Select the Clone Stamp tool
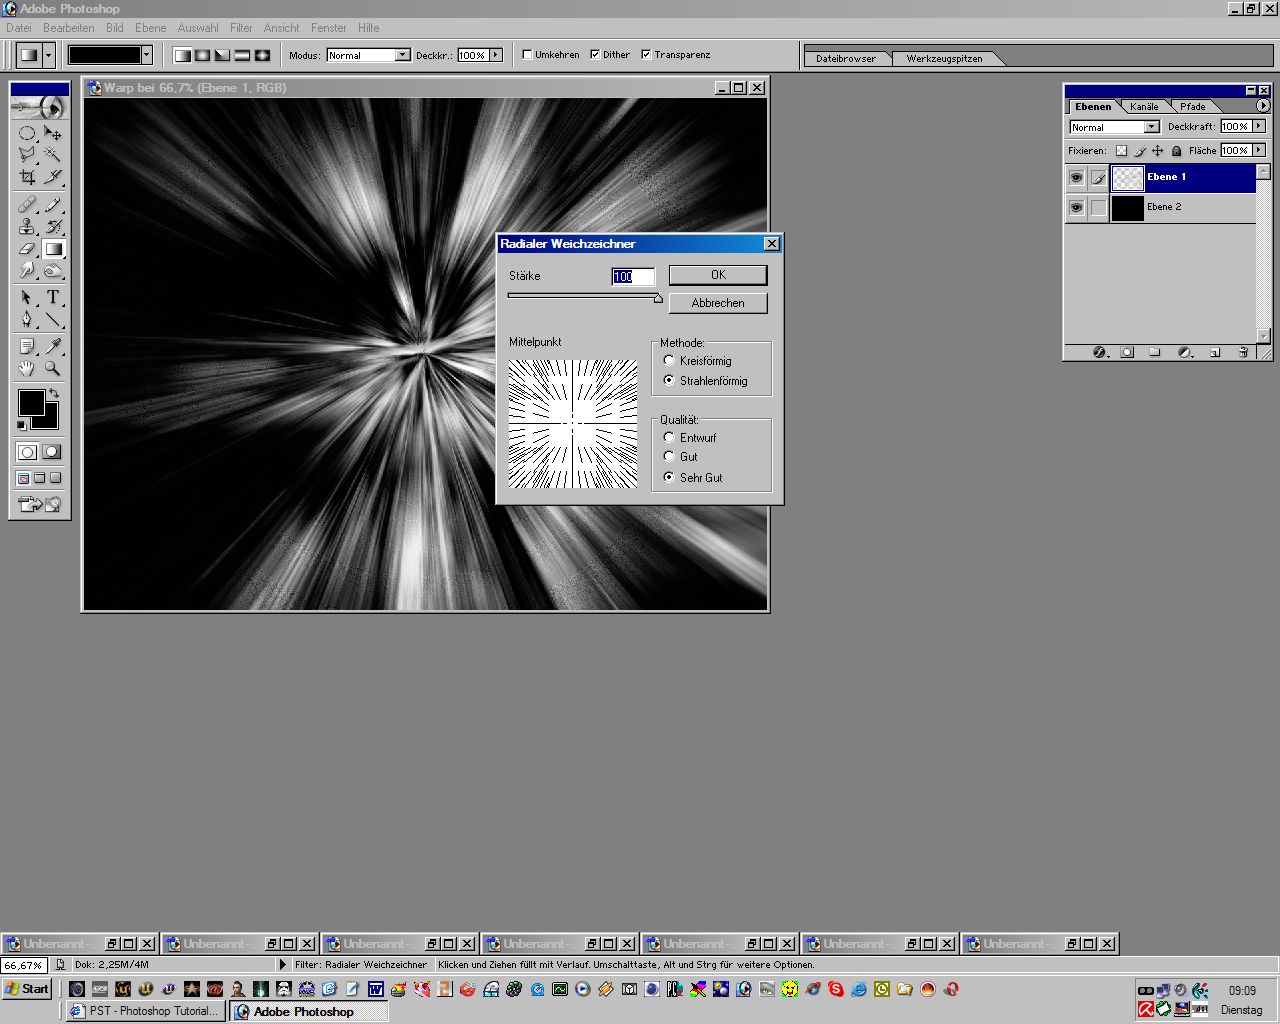This screenshot has height=1024, width=1280. pyautogui.click(x=27, y=226)
